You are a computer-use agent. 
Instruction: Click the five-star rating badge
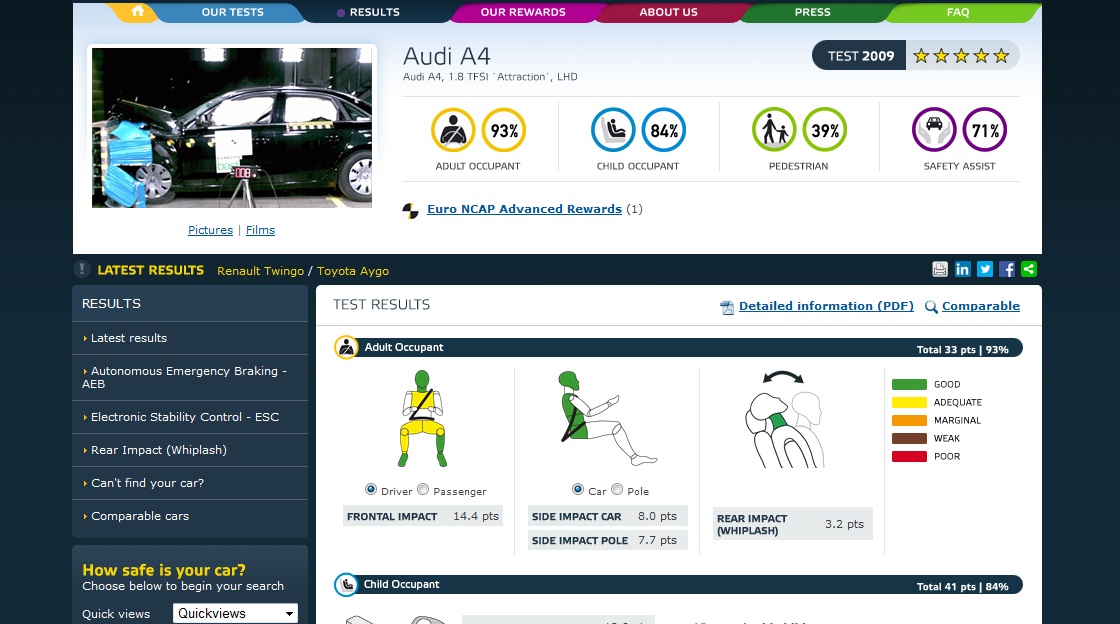click(961, 56)
